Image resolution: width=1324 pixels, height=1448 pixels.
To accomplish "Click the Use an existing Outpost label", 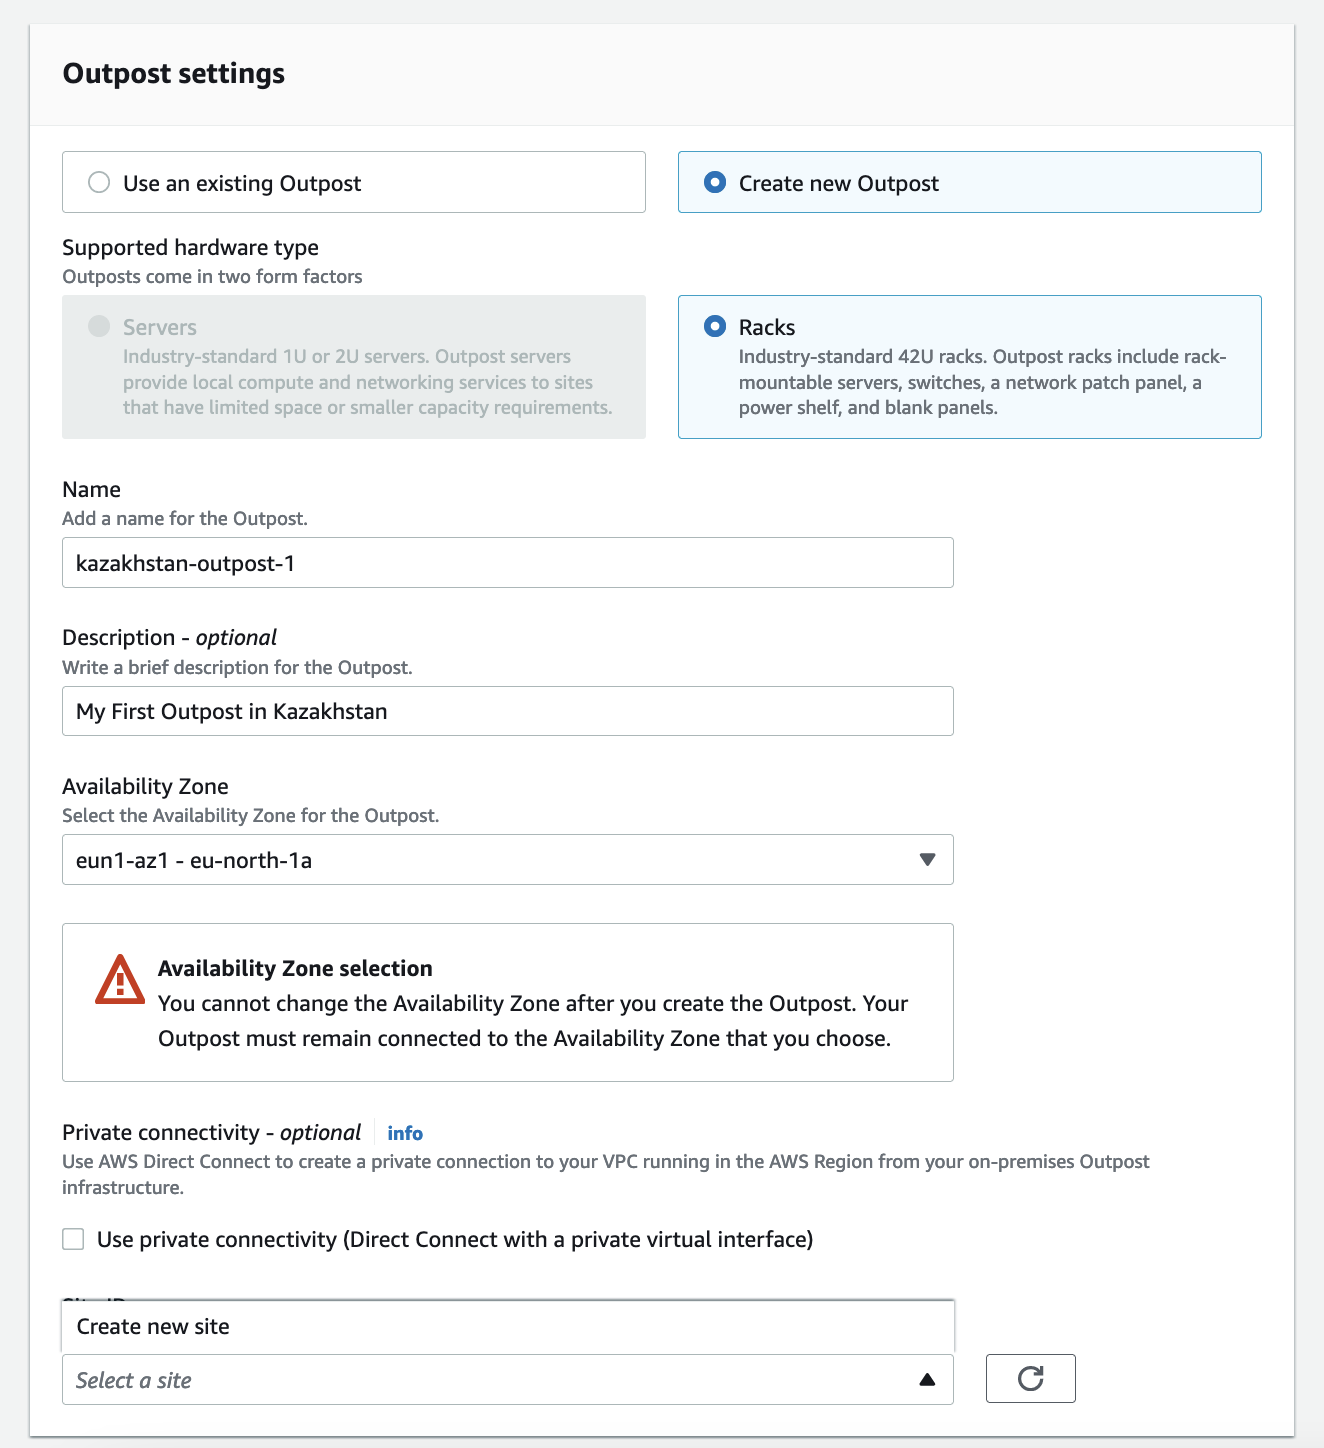I will 242,184.
